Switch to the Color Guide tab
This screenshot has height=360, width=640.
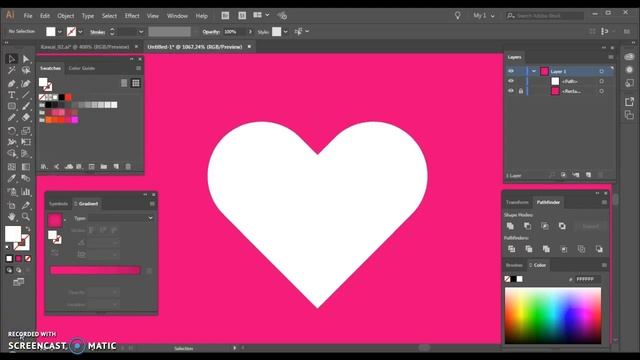click(x=82, y=68)
